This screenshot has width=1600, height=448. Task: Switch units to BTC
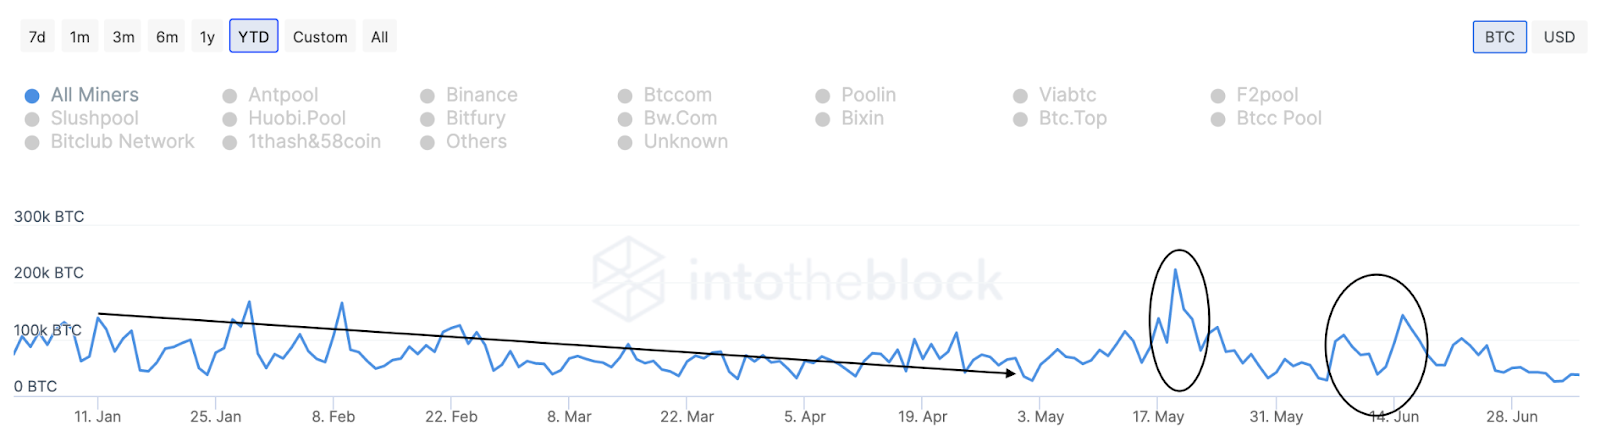tap(1499, 37)
